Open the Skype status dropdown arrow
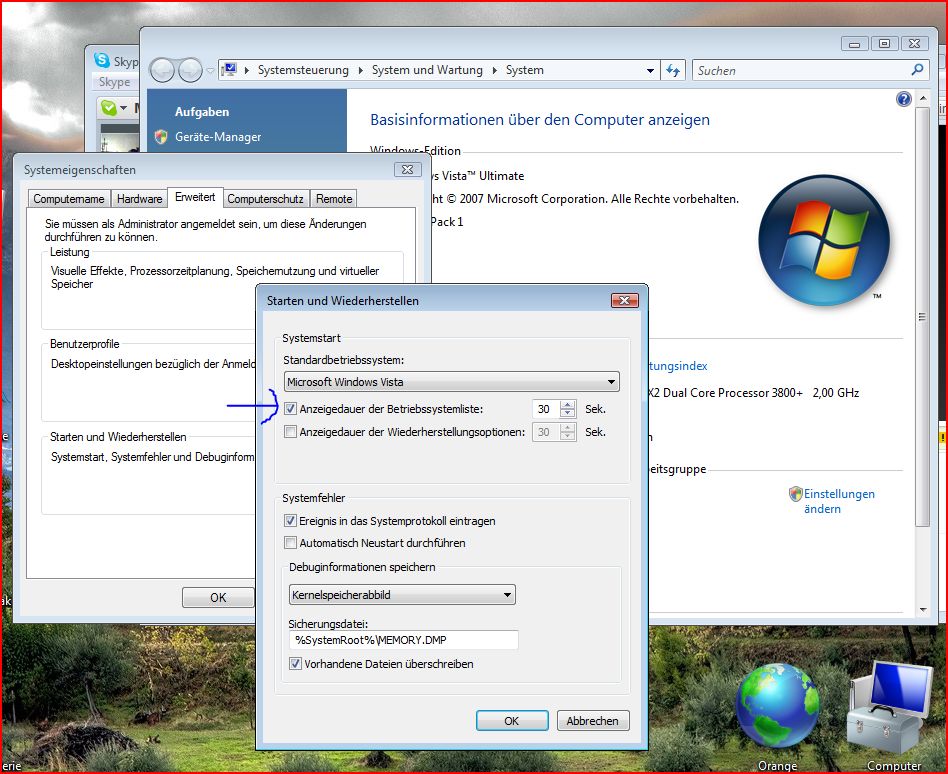This screenshot has width=948, height=774. [123, 108]
